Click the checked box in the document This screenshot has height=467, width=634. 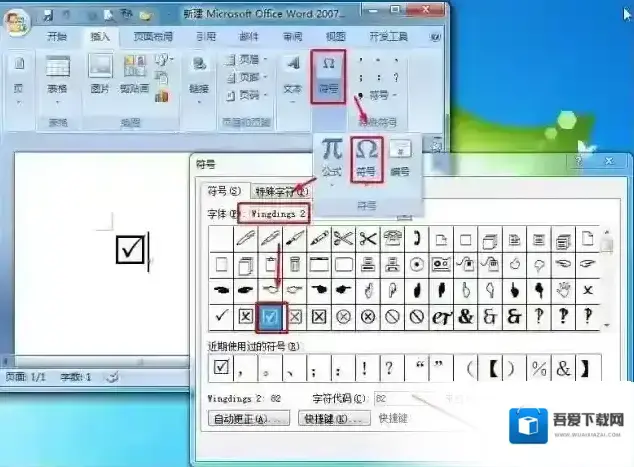131,249
